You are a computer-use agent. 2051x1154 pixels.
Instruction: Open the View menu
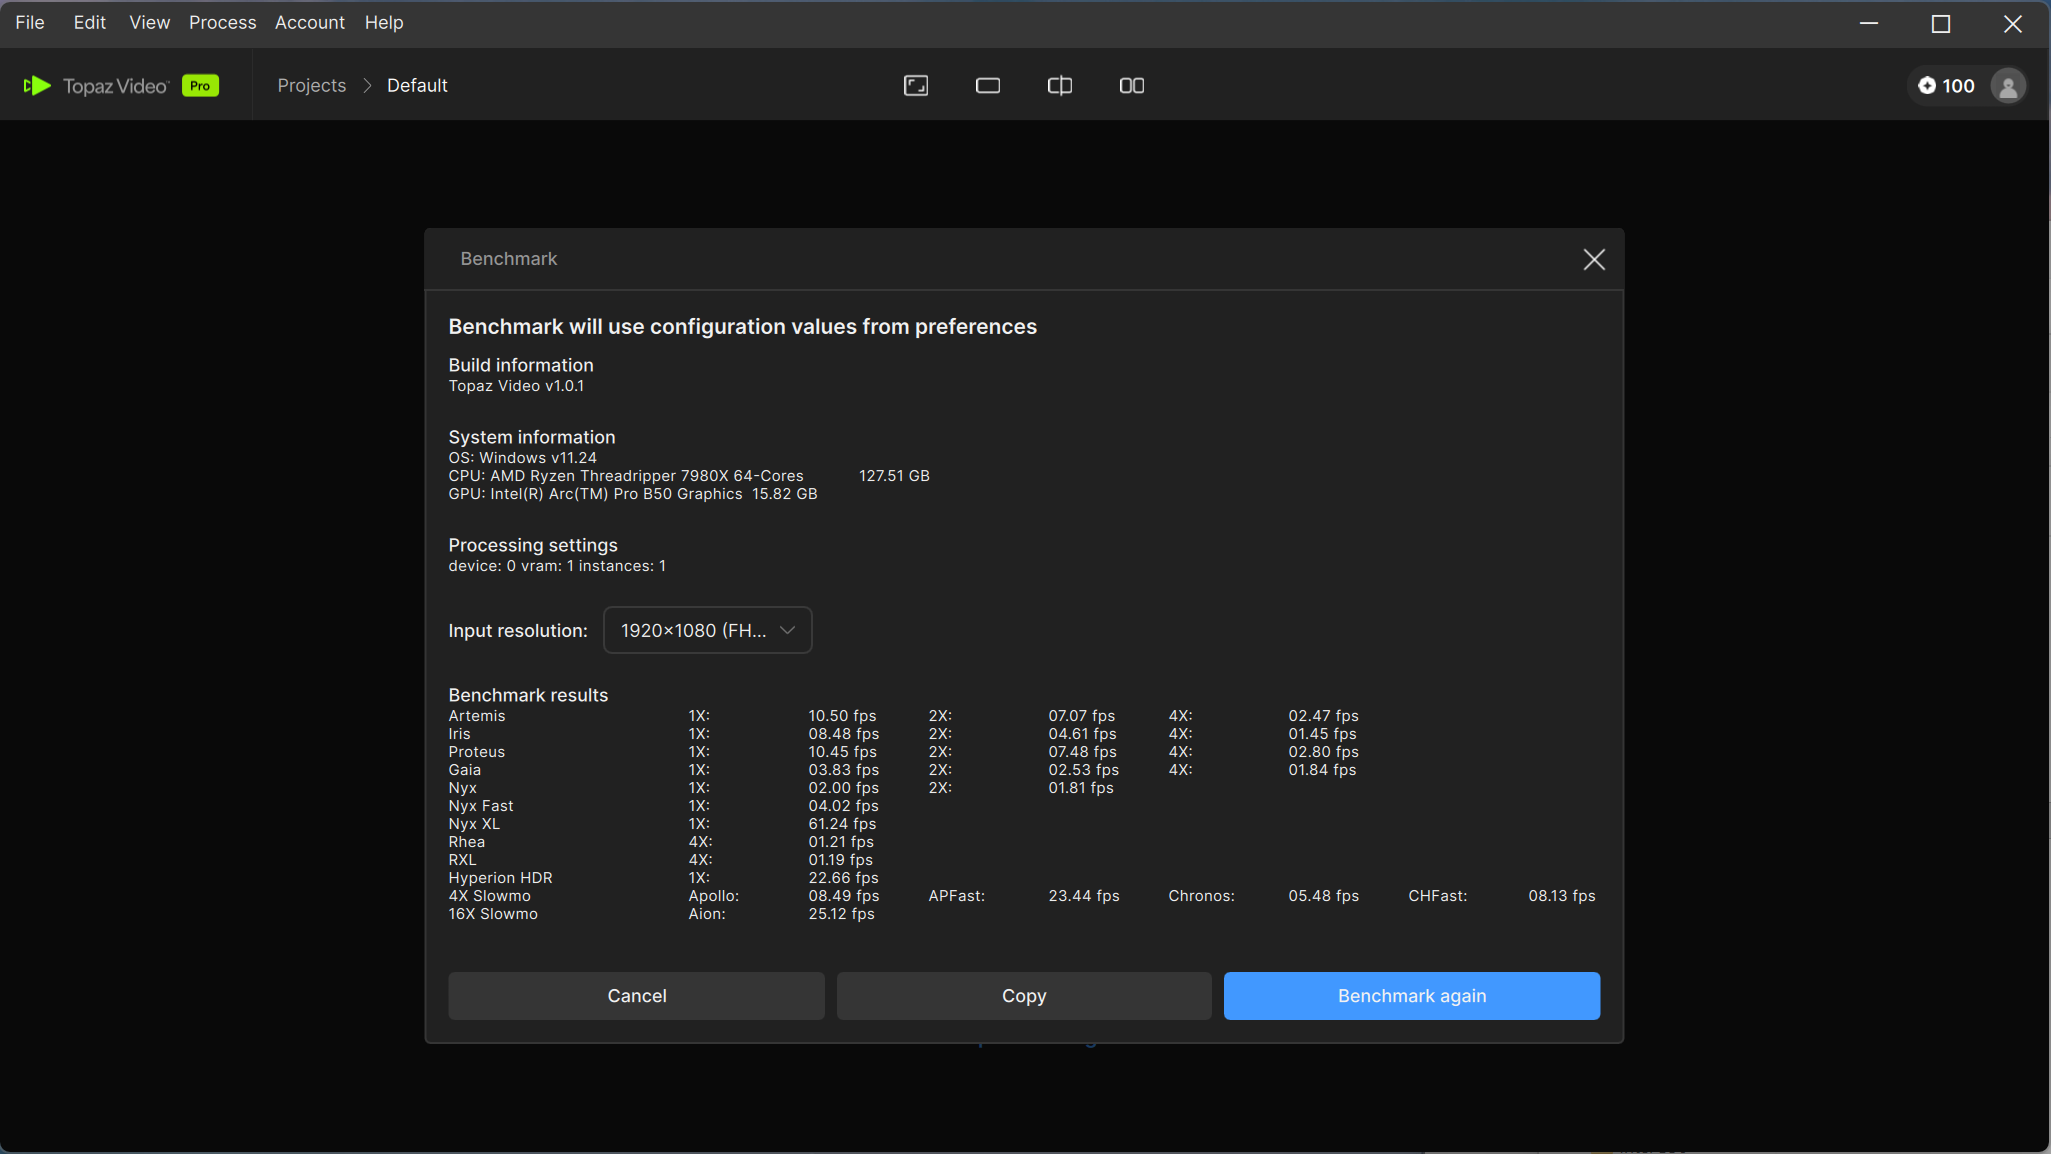click(x=149, y=22)
